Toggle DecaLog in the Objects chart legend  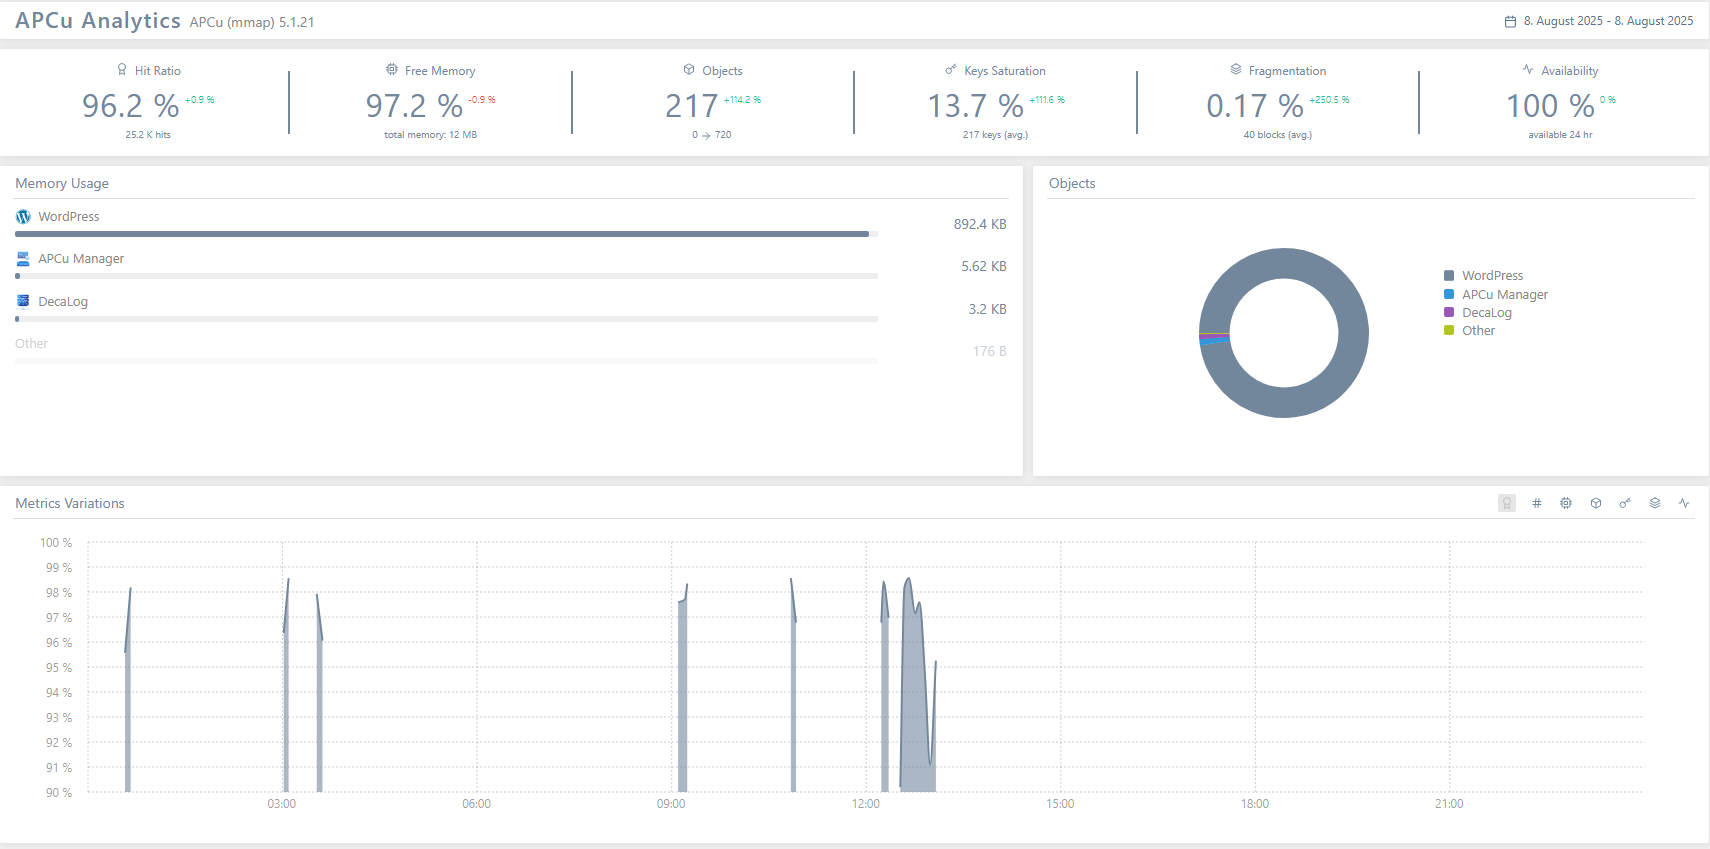(1486, 313)
